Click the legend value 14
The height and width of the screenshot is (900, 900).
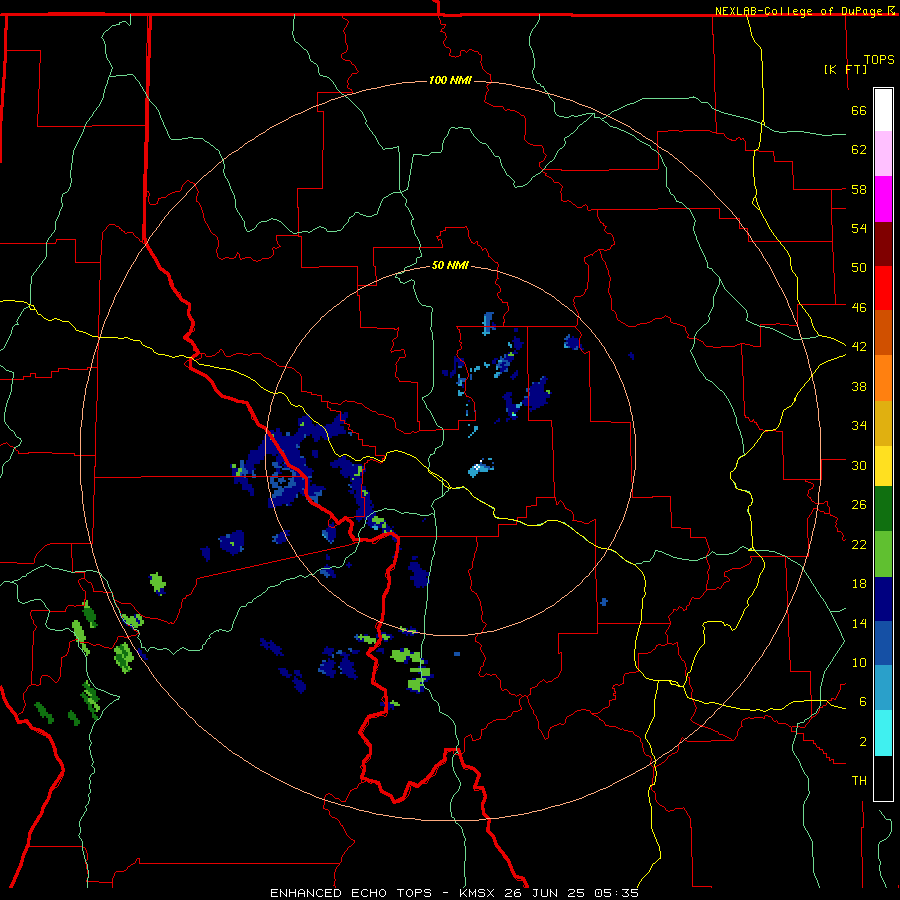pyautogui.click(x=859, y=623)
